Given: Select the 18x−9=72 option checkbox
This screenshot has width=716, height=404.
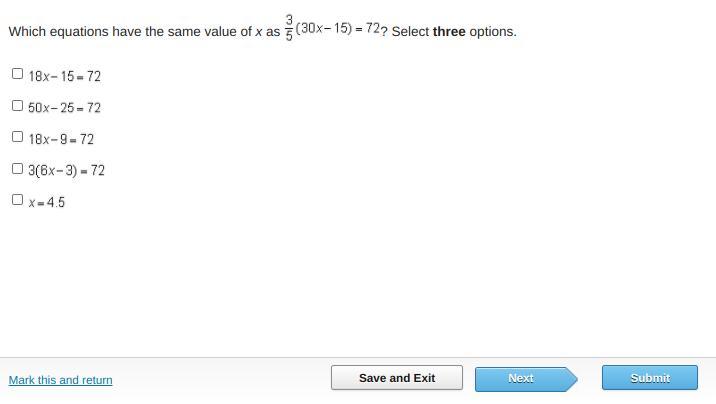Looking at the screenshot, I should point(17,137).
